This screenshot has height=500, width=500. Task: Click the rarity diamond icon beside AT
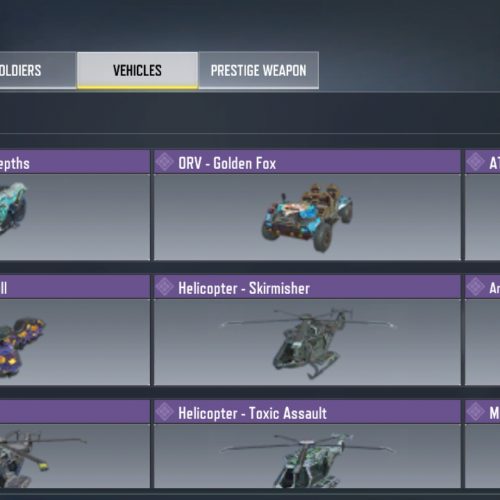pyautogui.click(x=475, y=162)
